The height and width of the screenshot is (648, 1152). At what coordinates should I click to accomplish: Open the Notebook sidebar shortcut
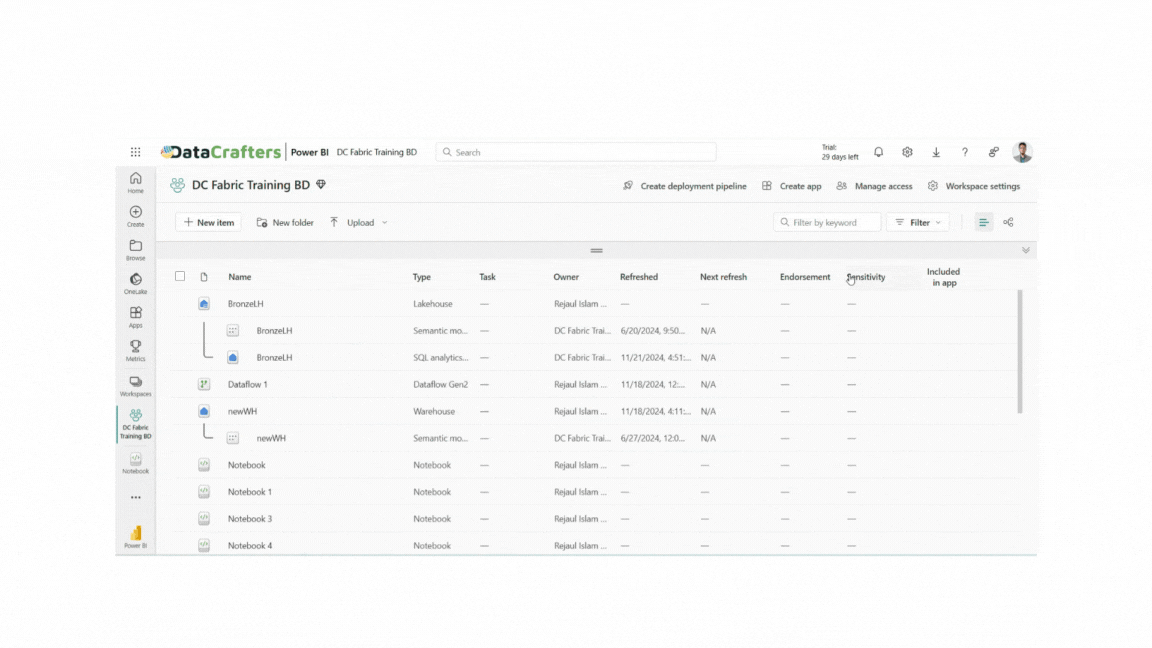coord(136,463)
